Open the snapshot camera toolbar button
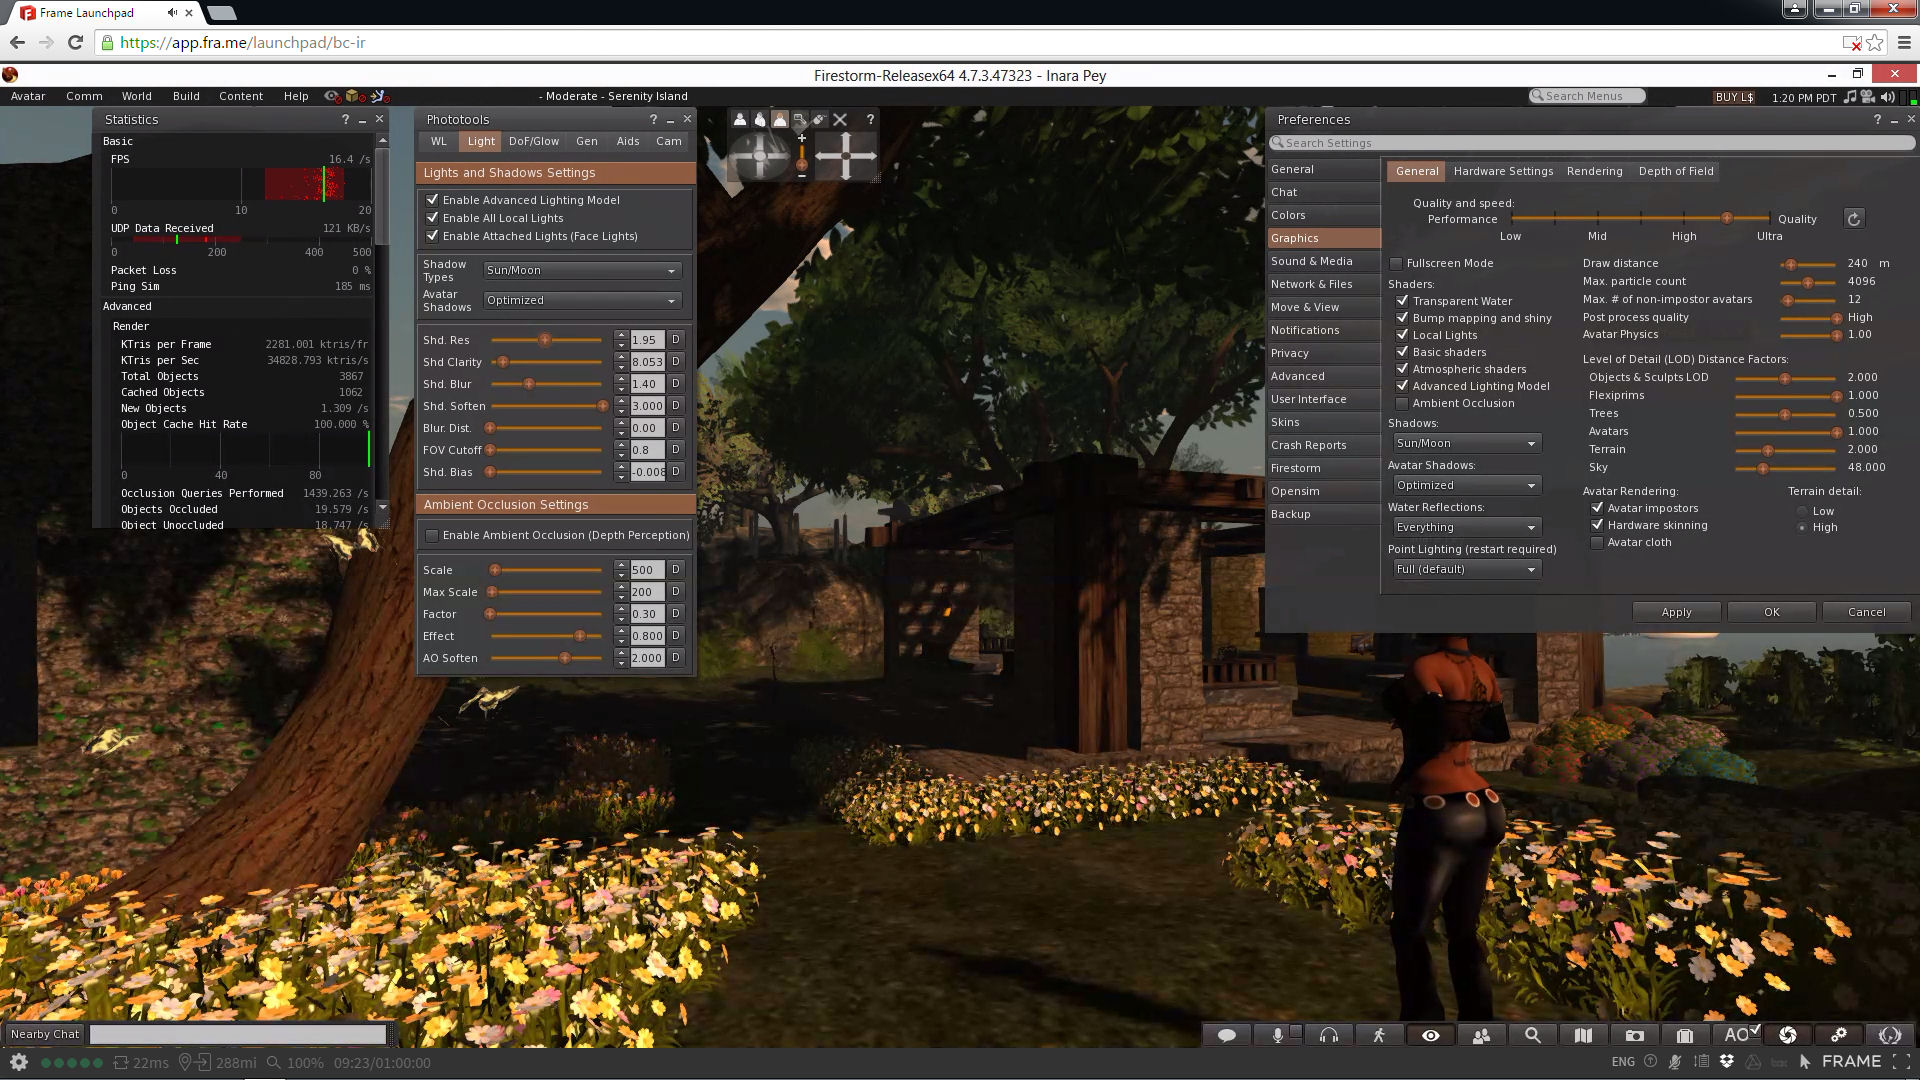The image size is (1920, 1080). [1634, 1035]
